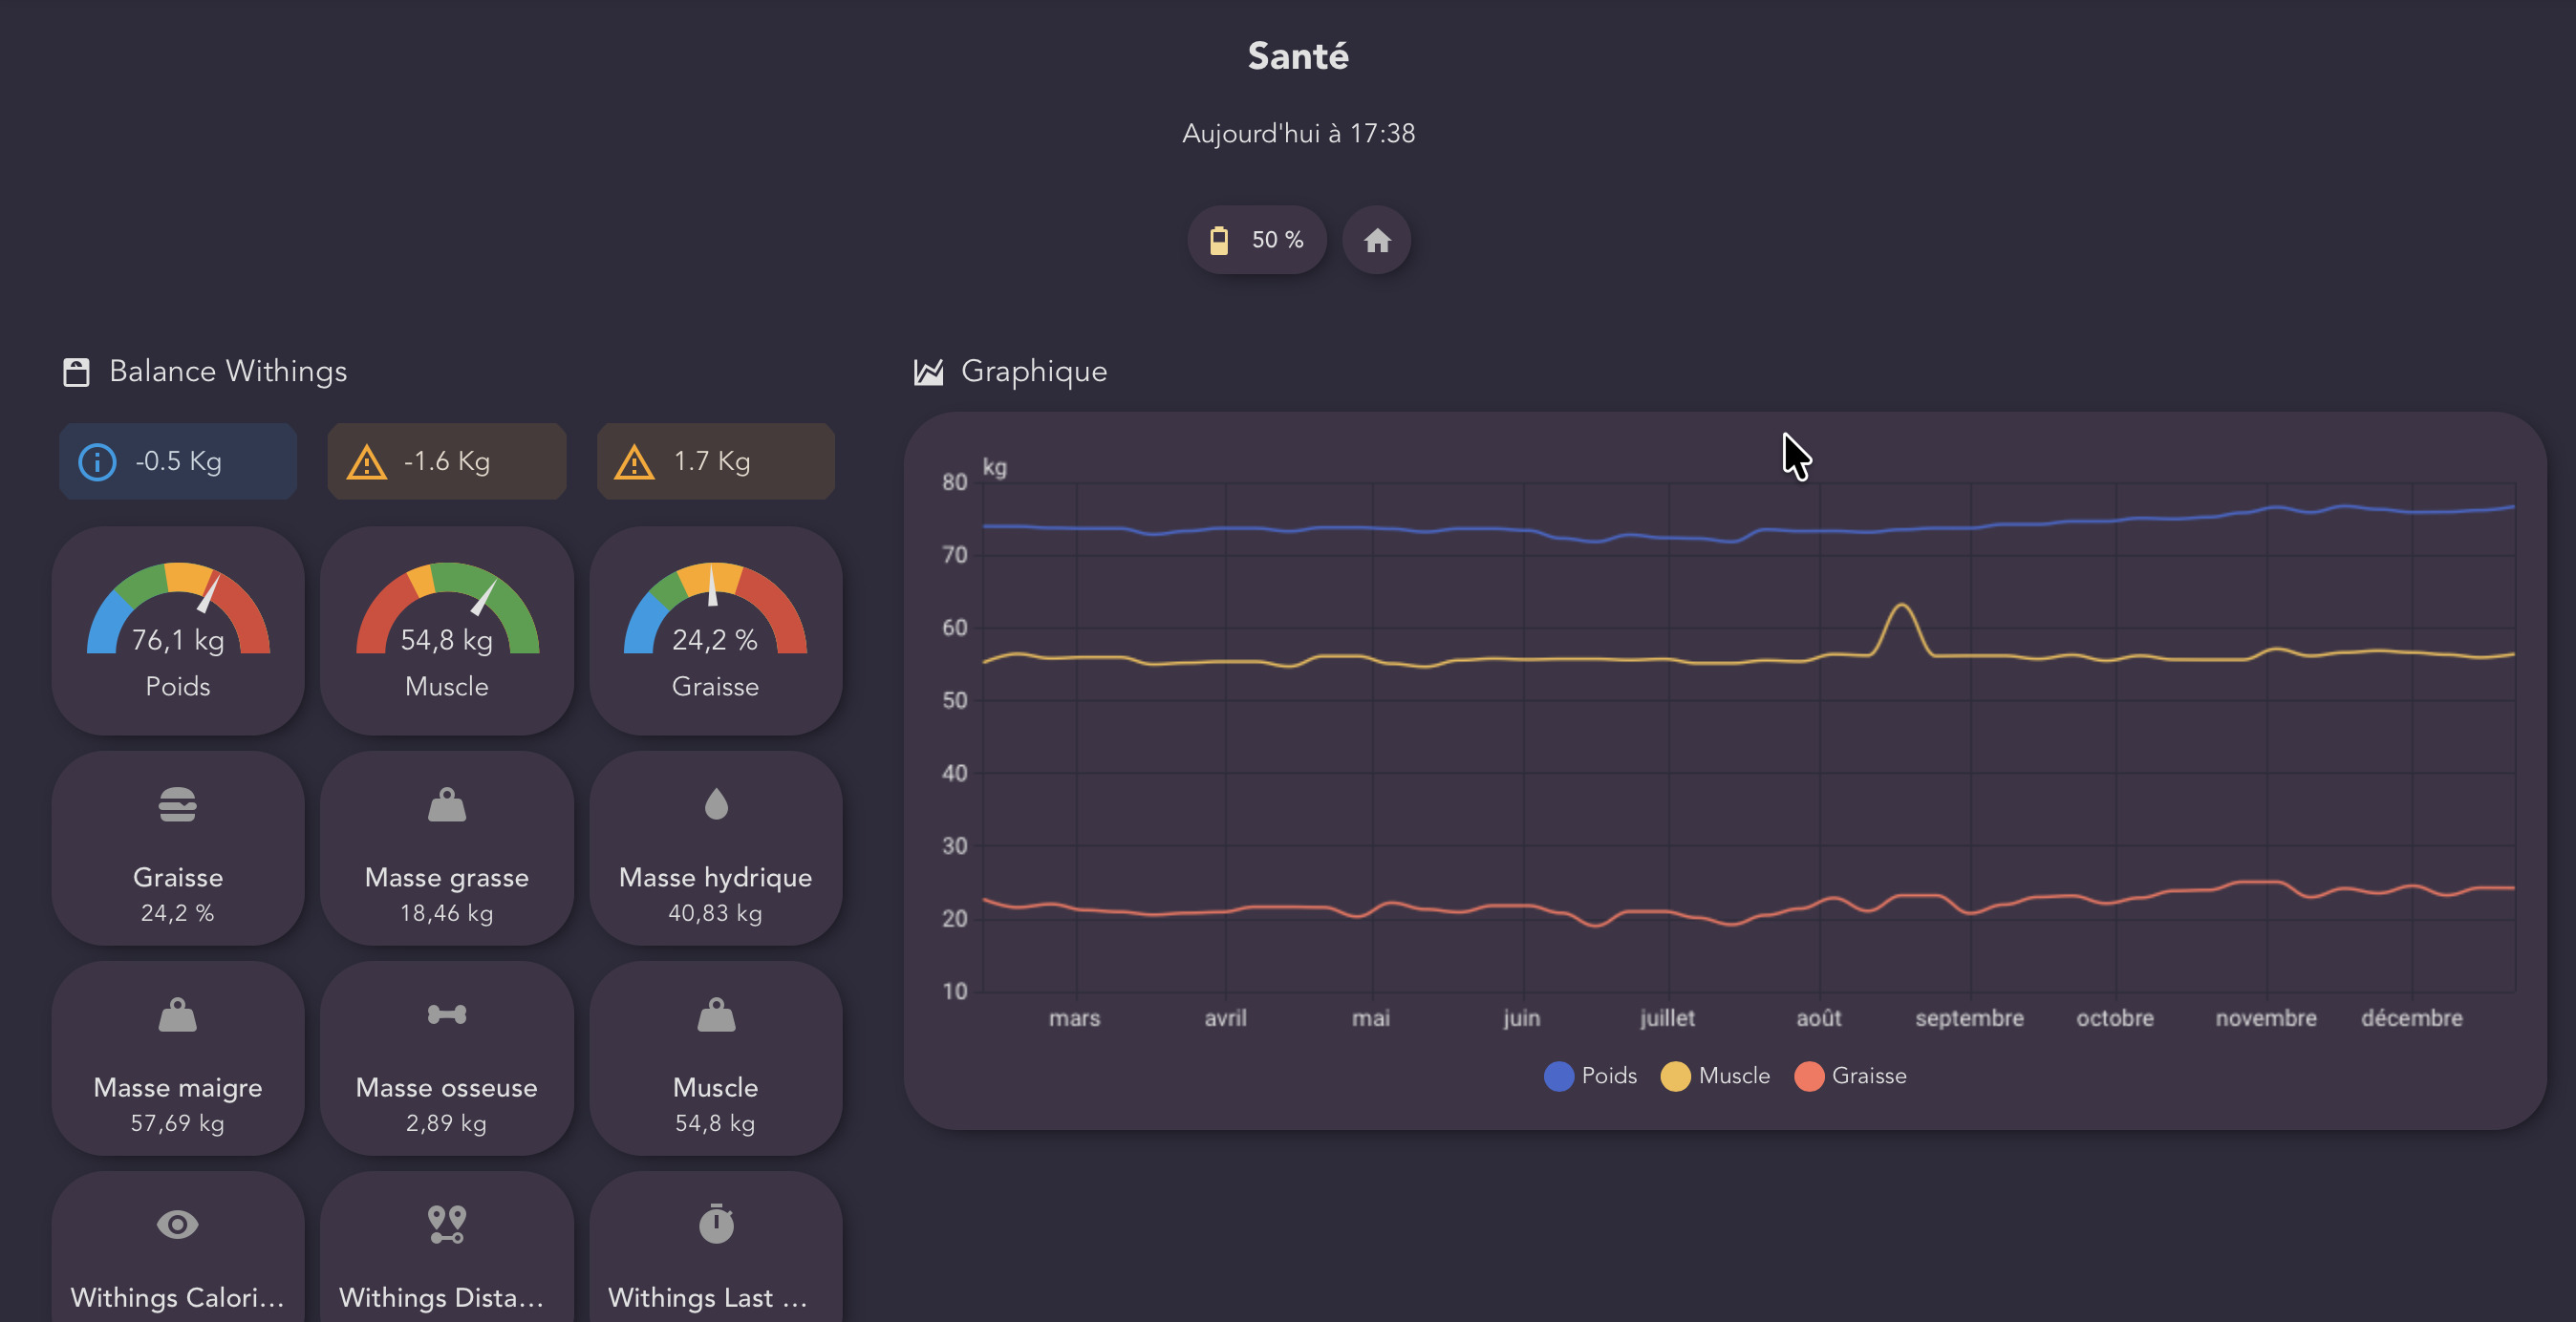Screen dimensions: 2576x1322
Task: Click the map marker Withings Distance icon
Action: [446, 1224]
